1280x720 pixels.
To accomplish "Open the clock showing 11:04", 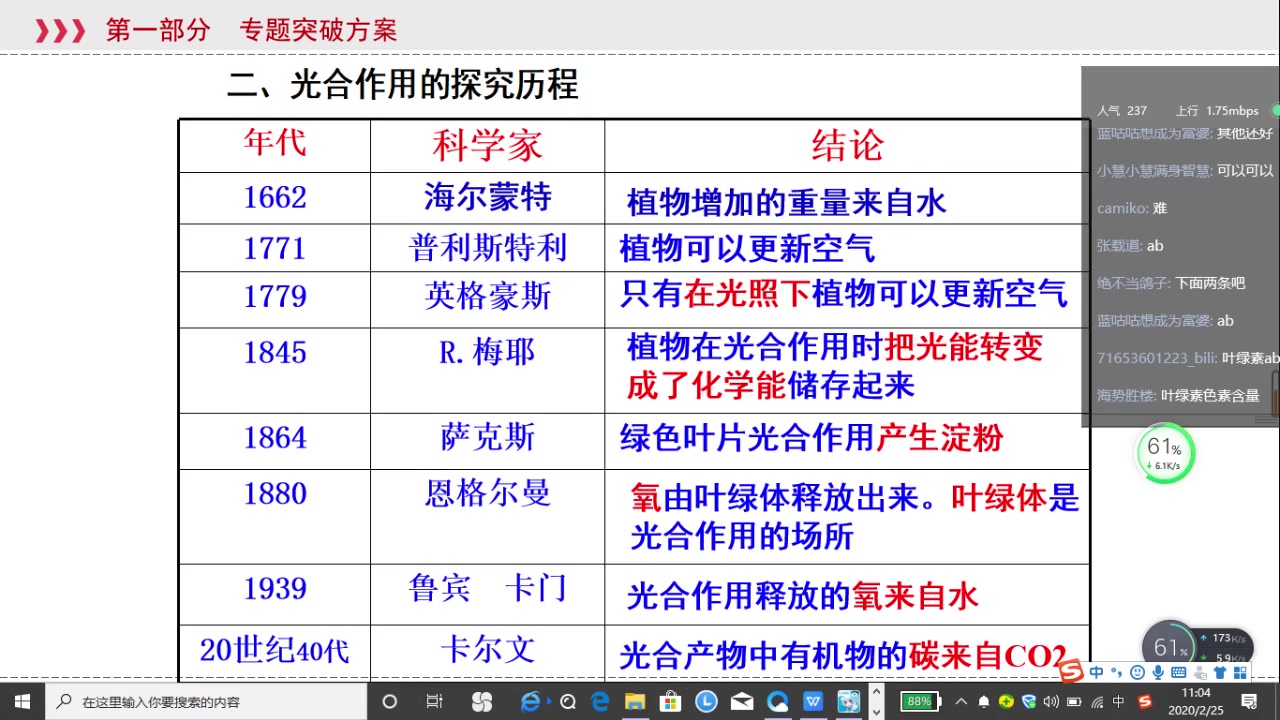I will point(1195,701).
